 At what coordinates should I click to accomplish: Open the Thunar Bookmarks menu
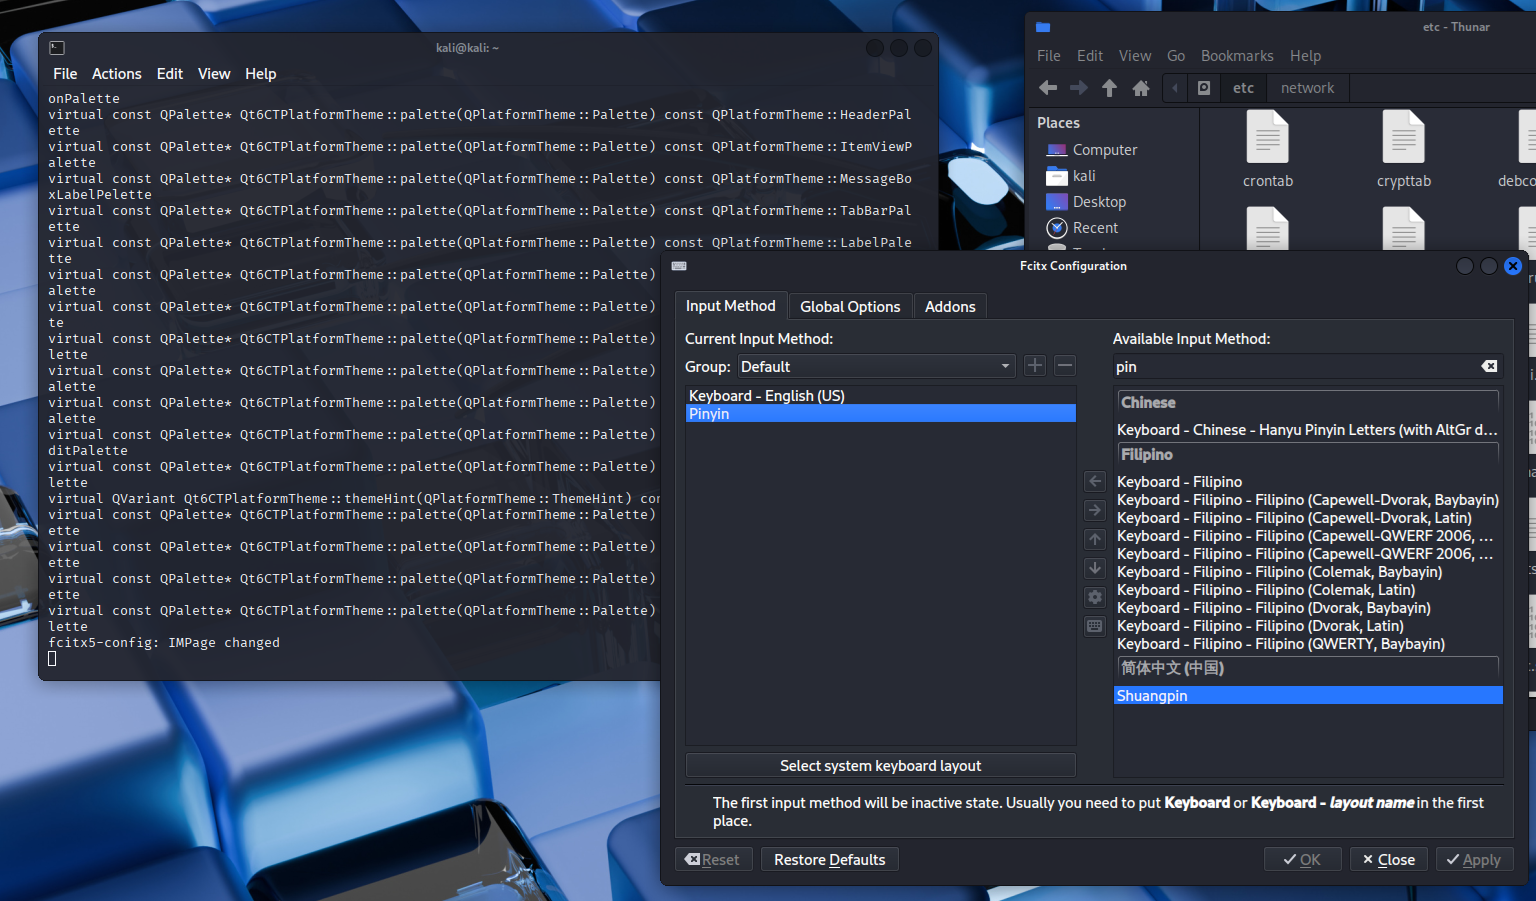pyautogui.click(x=1237, y=56)
